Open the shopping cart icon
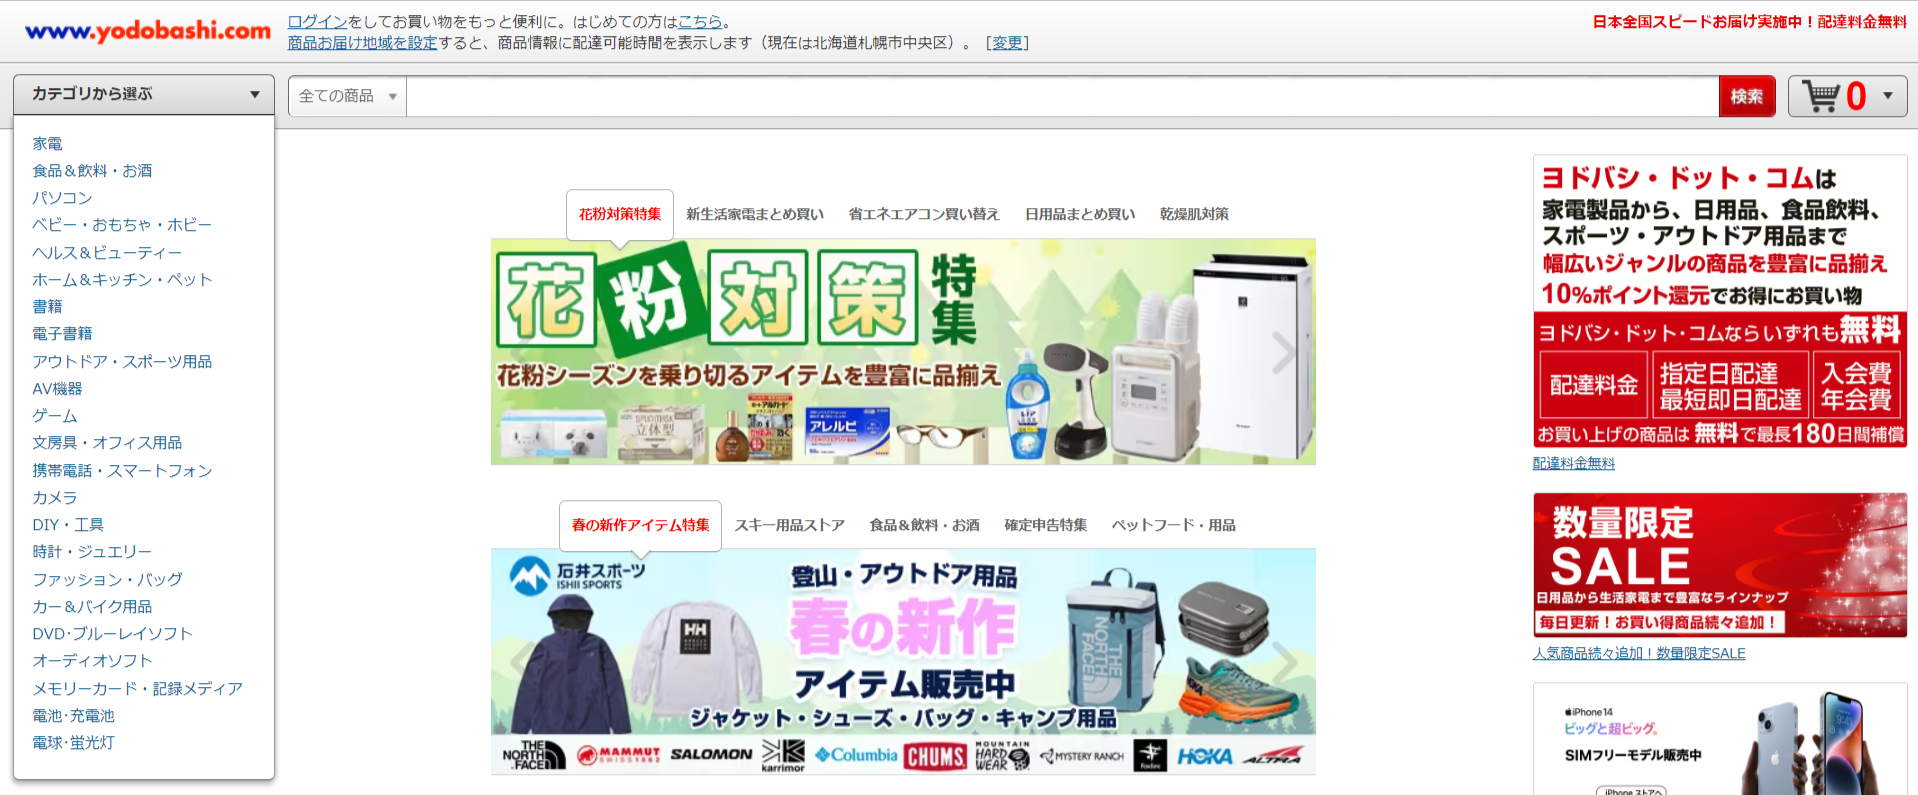1918x795 pixels. 1821,96
